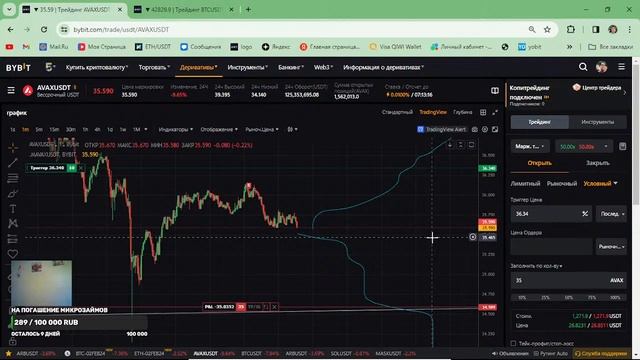
Task: Toggle percent mode in trigger price field
Action: pos(585,213)
